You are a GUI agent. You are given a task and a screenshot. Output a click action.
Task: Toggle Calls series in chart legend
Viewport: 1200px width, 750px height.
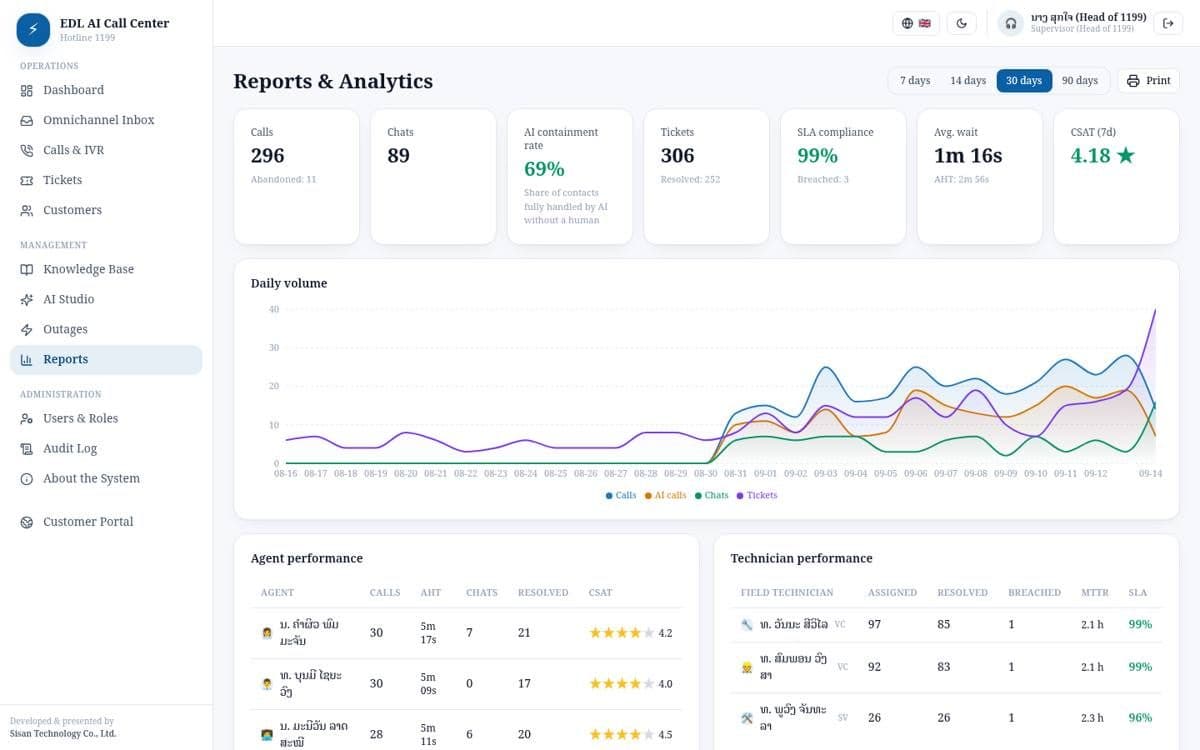tap(621, 495)
